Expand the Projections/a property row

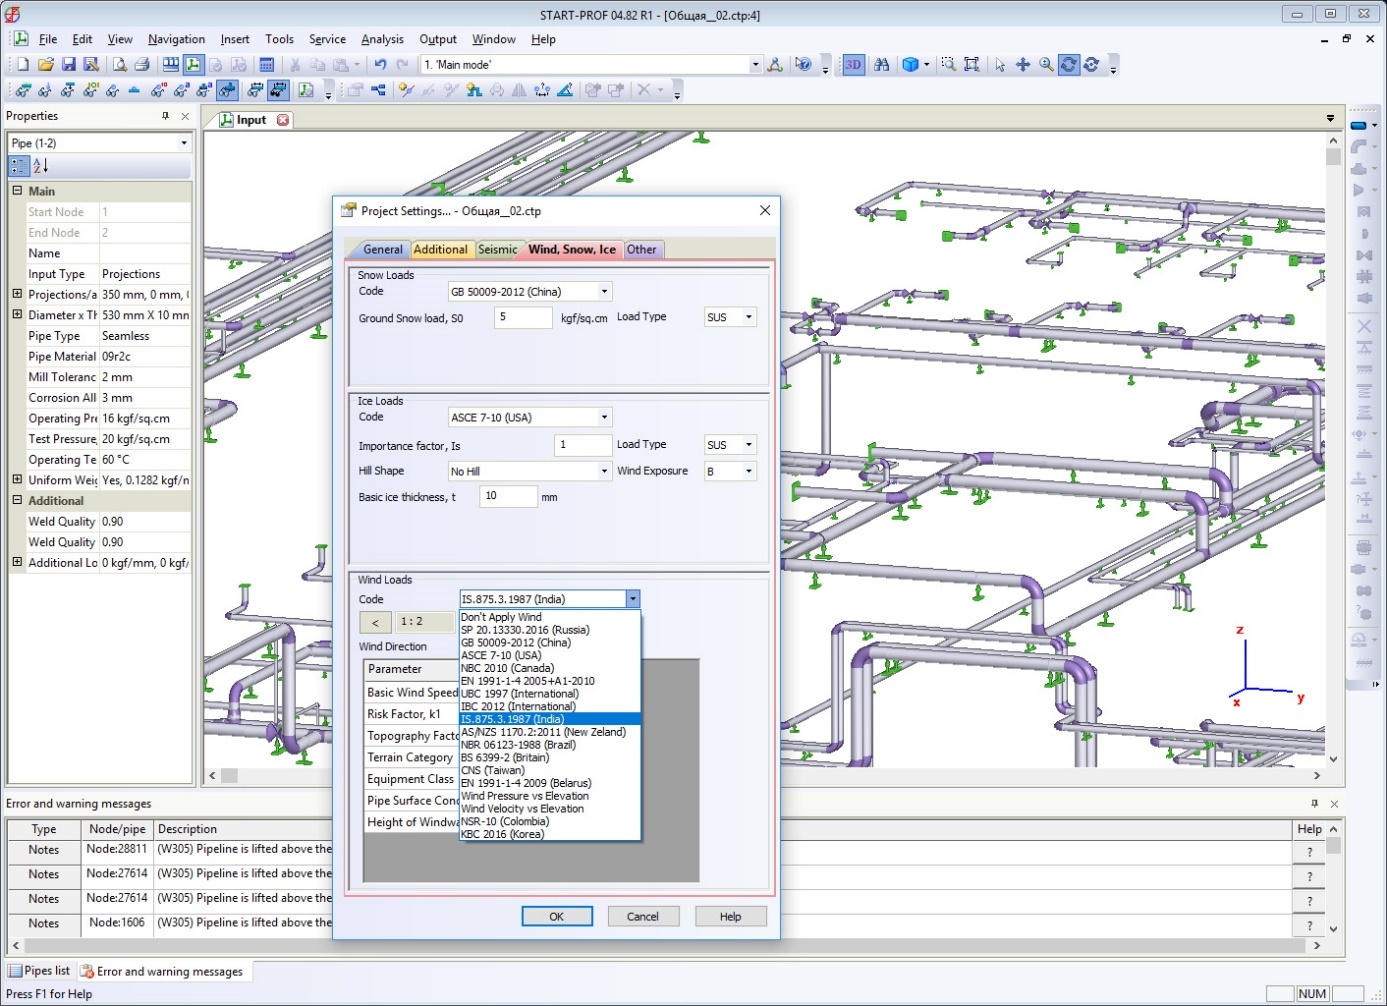pos(17,294)
